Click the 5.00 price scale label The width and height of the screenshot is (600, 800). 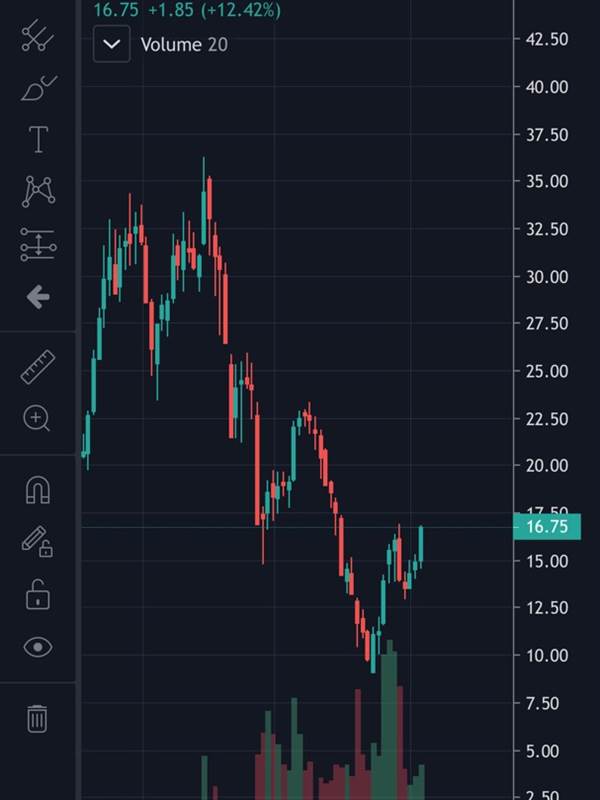pyautogui.click(x=542, y=751)
